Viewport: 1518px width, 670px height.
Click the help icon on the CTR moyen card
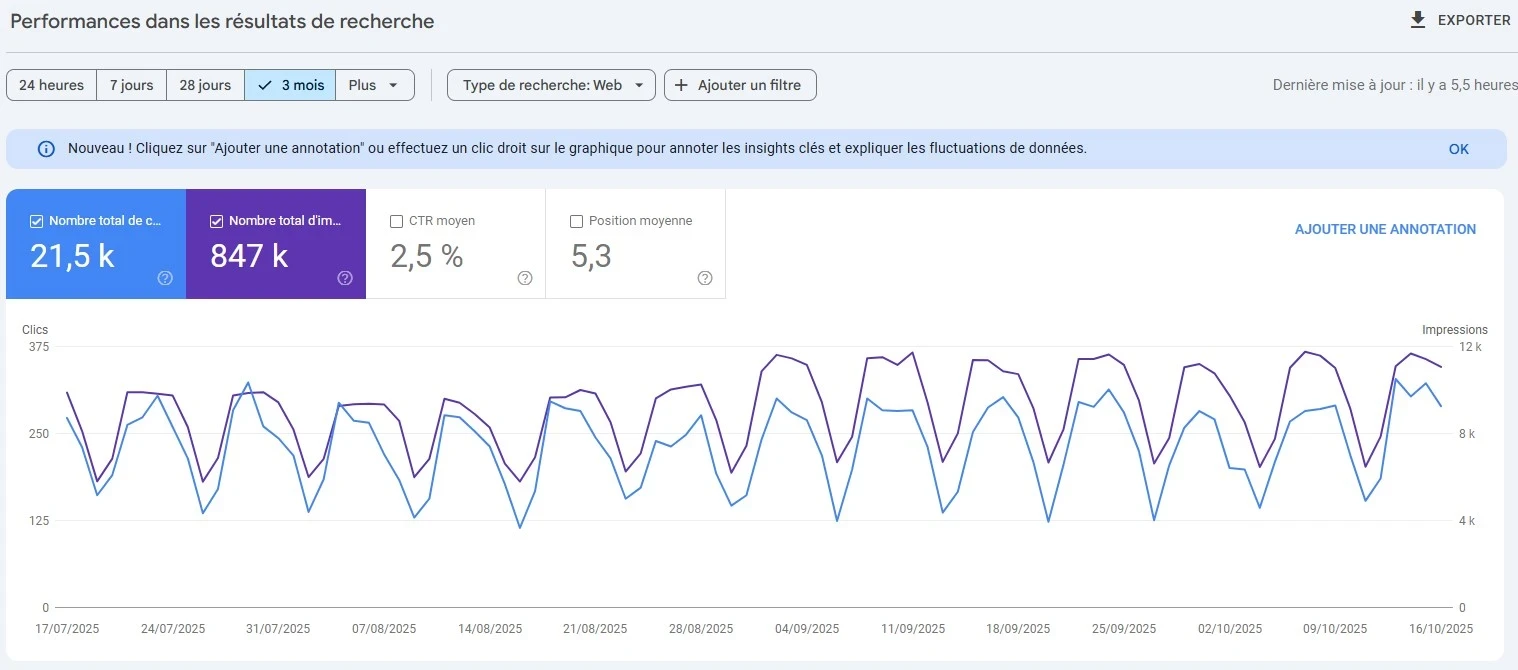pos(524,278)
